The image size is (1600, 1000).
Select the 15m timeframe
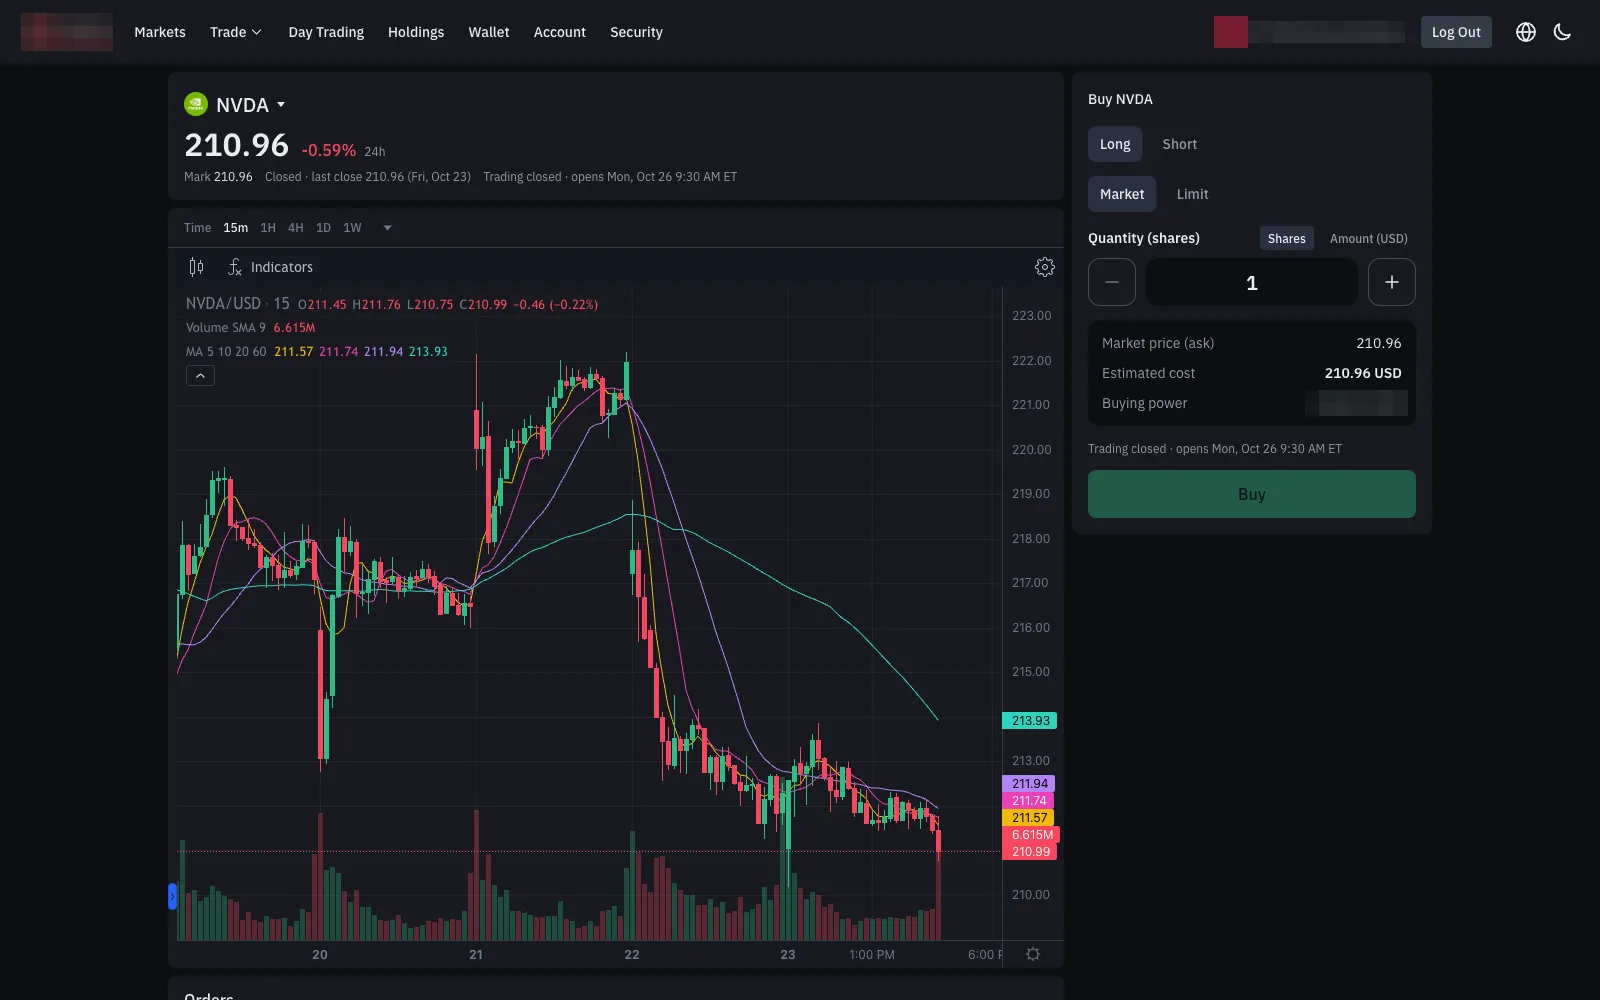pos(236,228)
